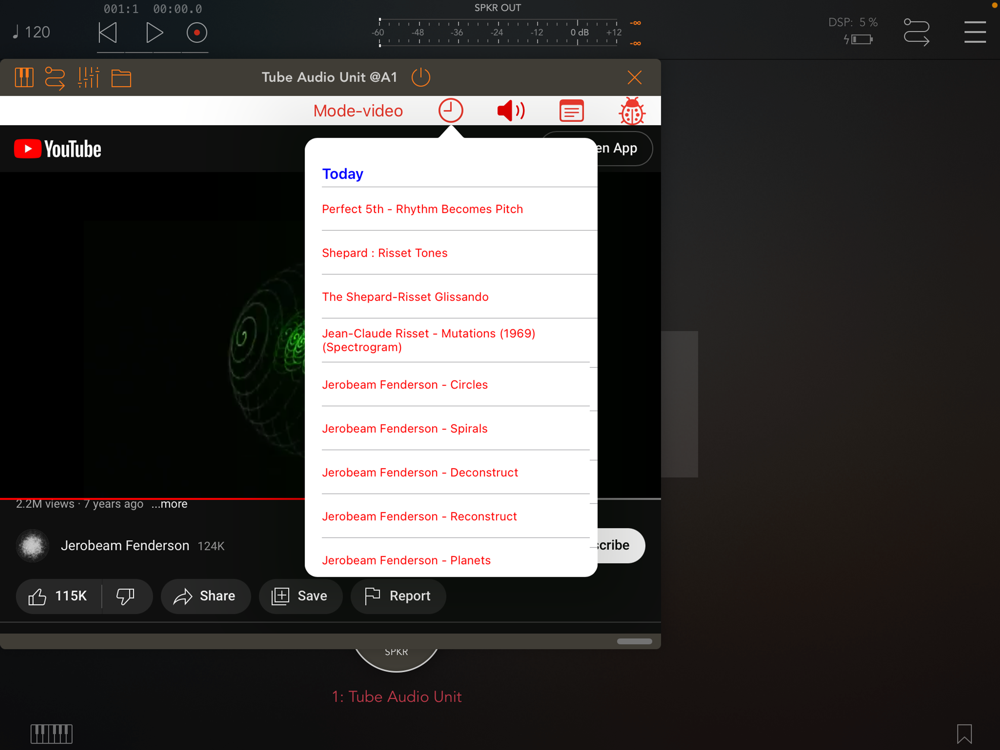
Task: Click the rewind to start transport button
Action: (x=108, y=33)
